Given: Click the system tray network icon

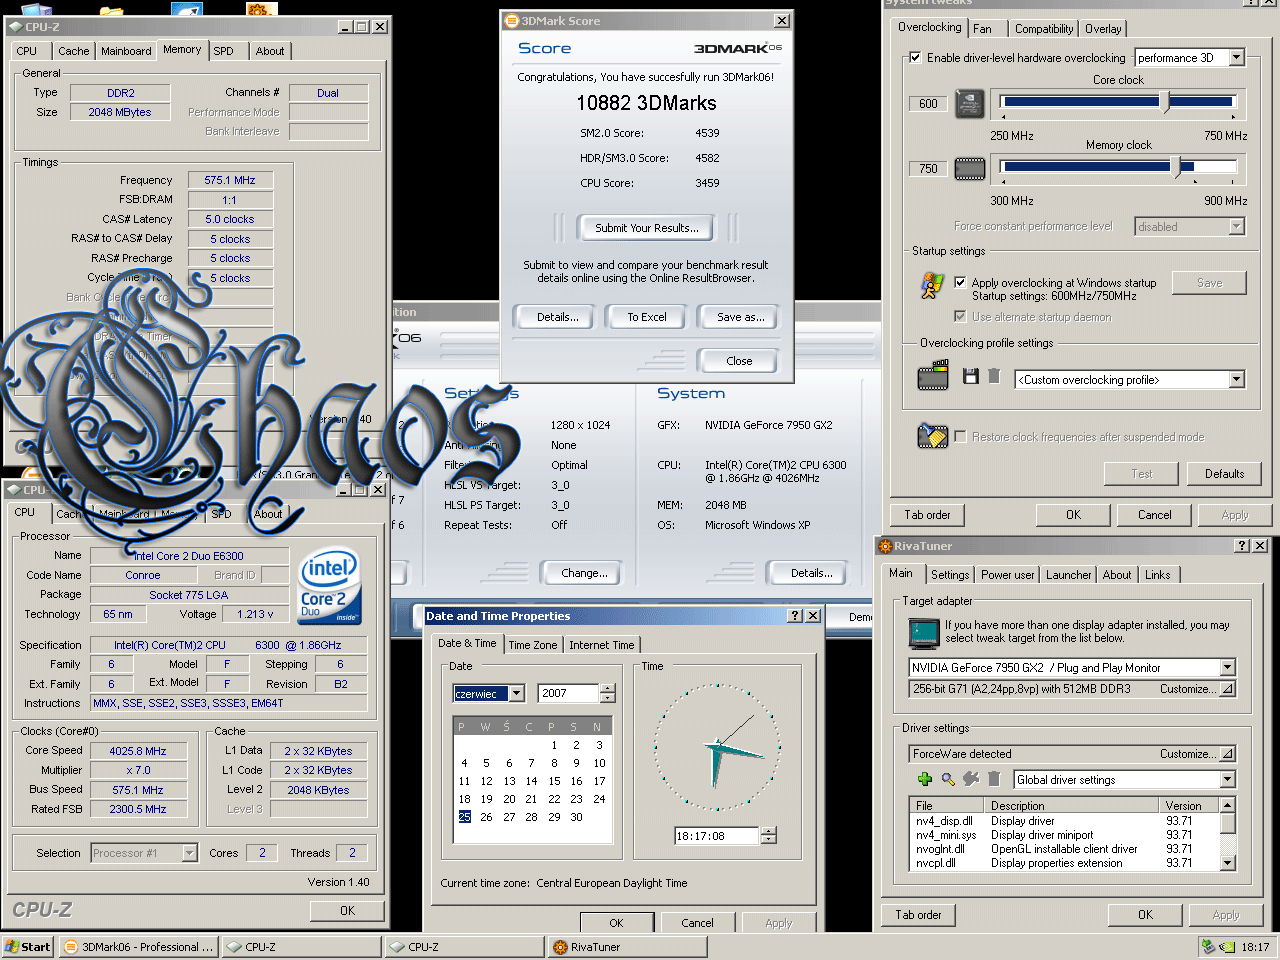Looking at the screenshot, I should pyautogui.click(x=1208, y=947).
